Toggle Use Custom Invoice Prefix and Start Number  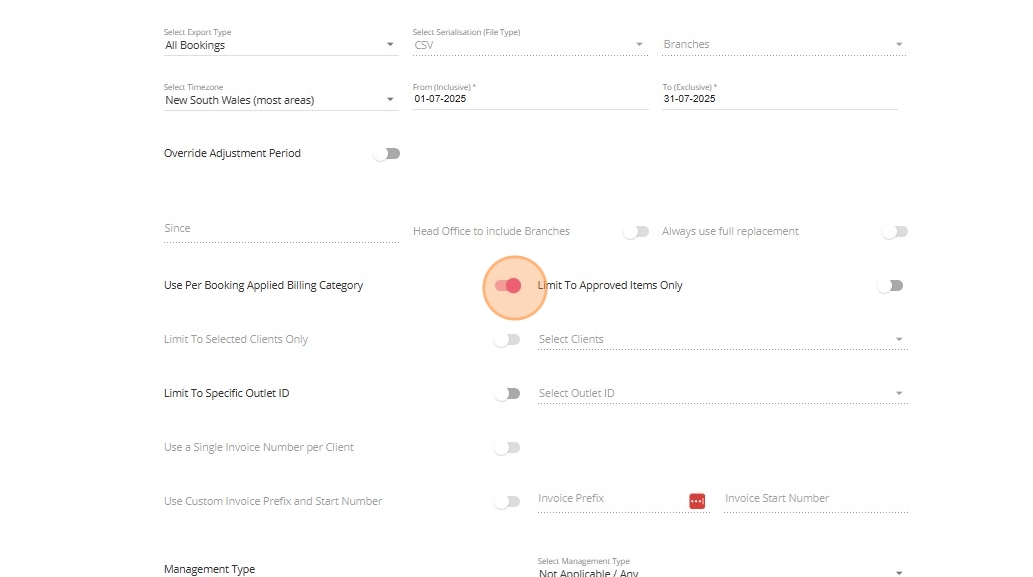[x=507, y=502]
